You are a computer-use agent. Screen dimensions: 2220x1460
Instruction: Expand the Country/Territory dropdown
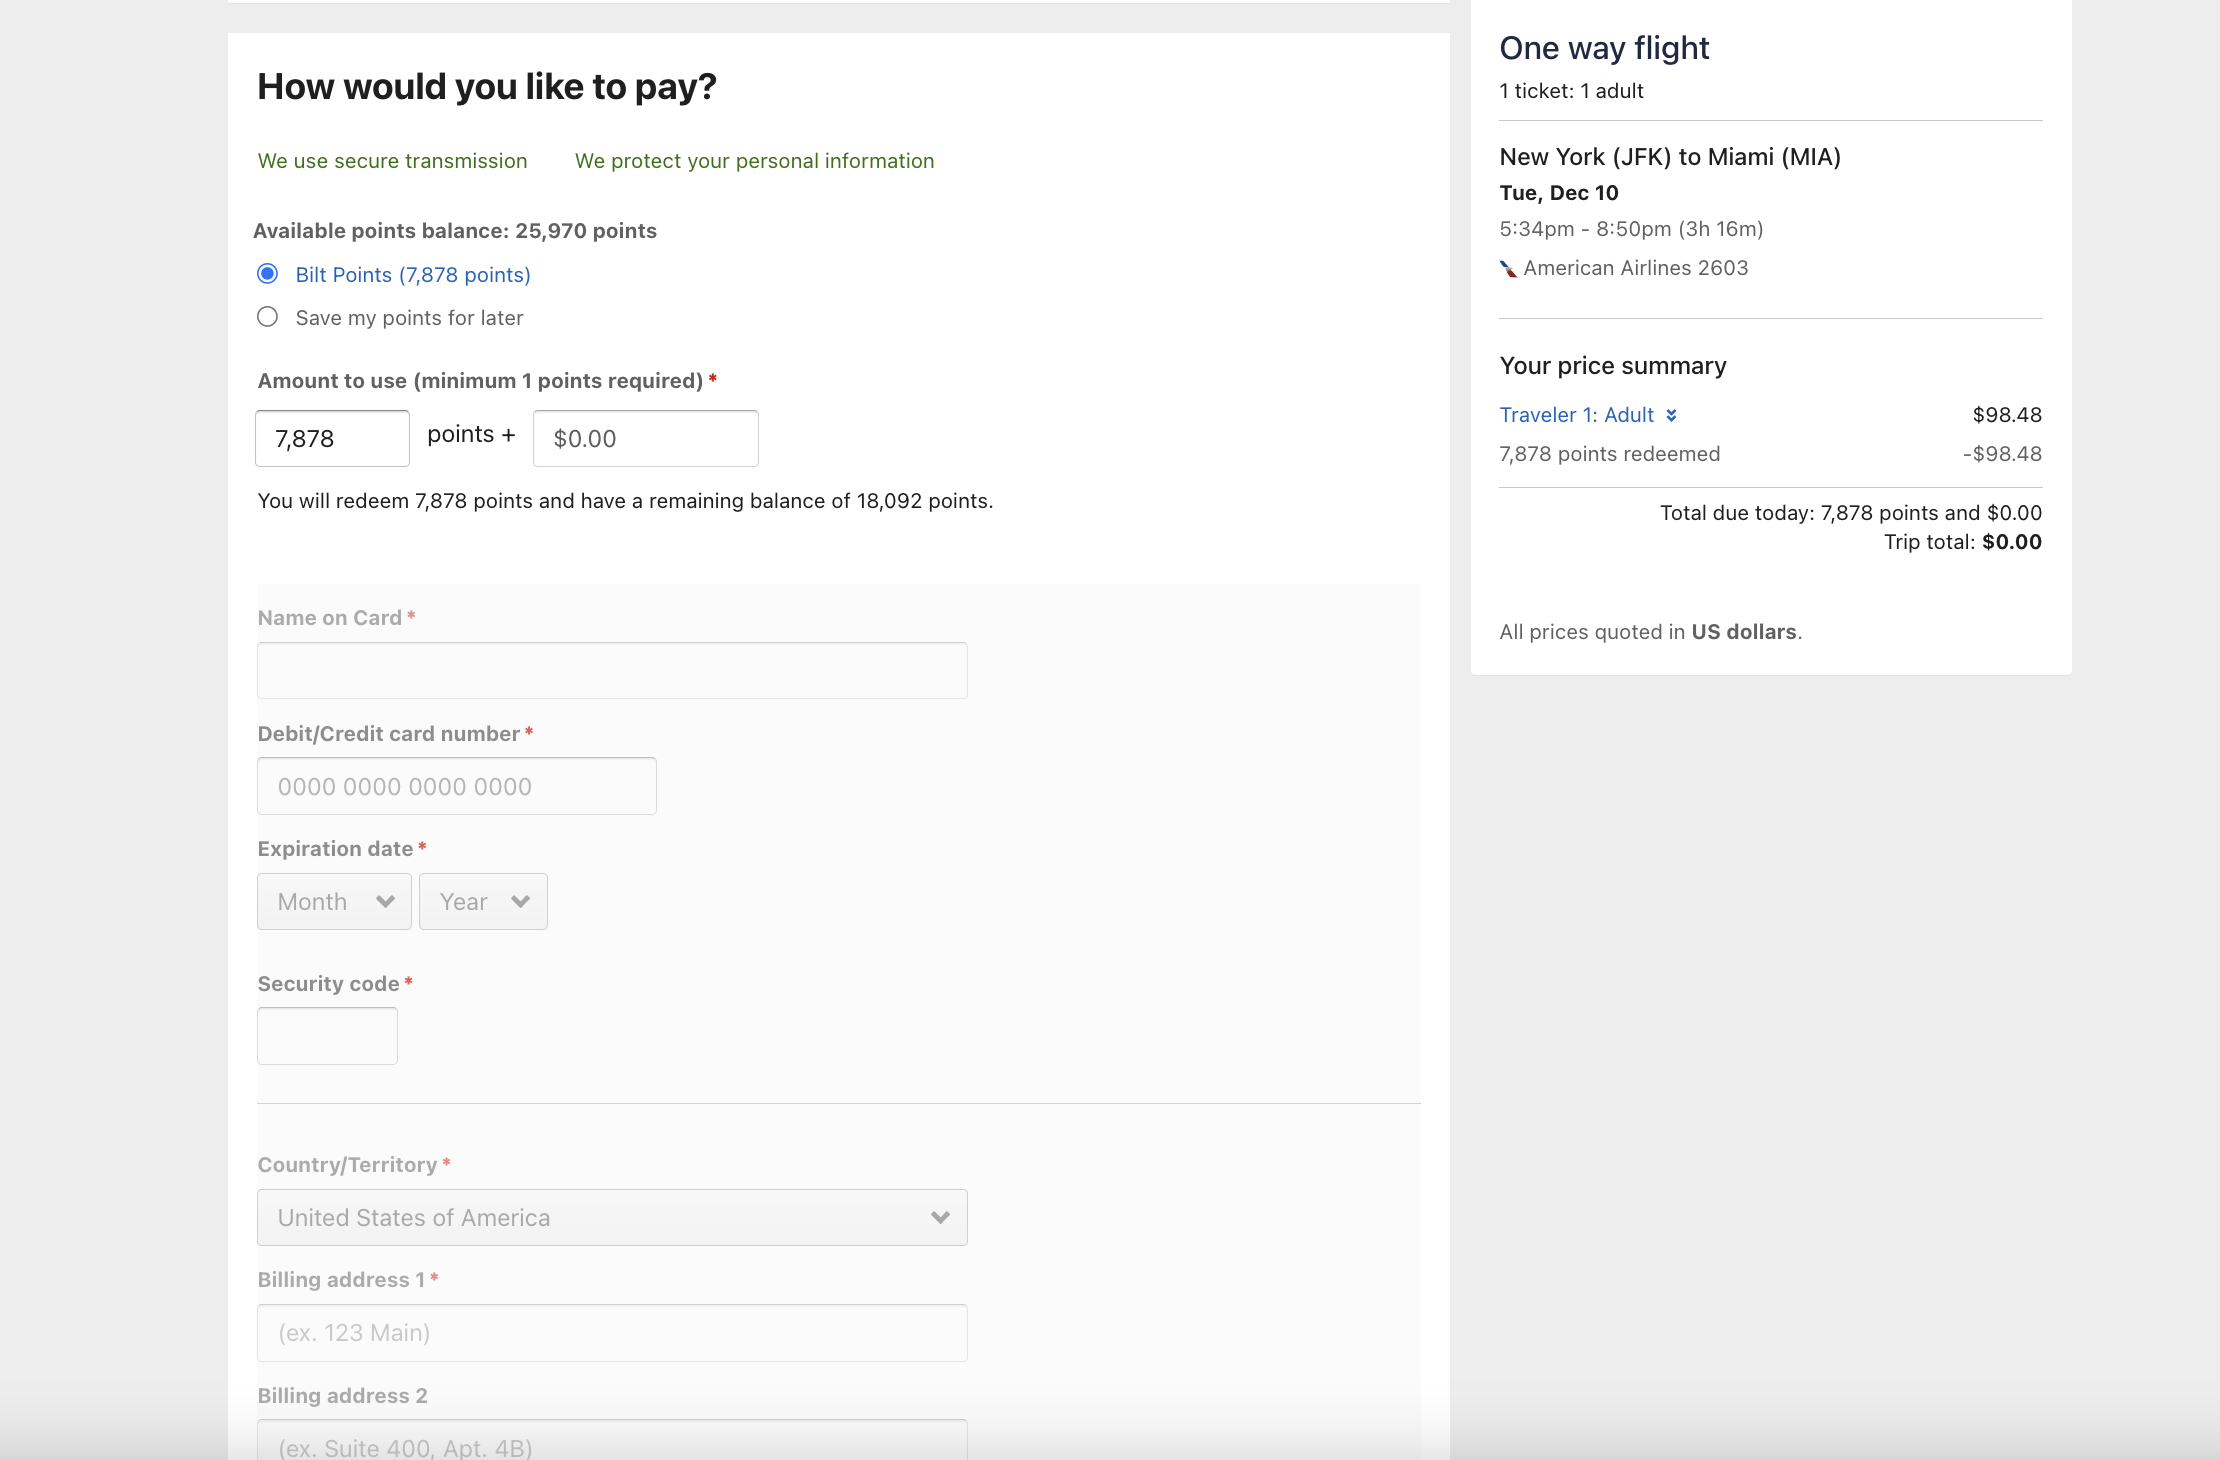[x=612, y=1217]
